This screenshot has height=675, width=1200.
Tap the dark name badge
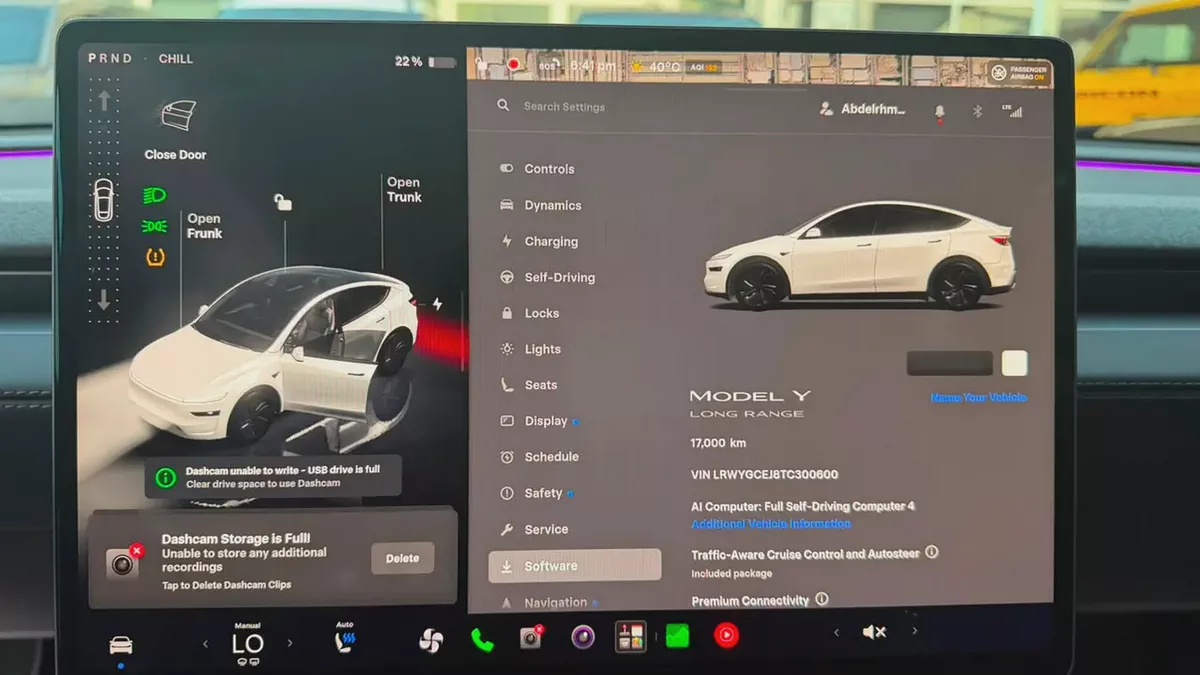[949, 363]
